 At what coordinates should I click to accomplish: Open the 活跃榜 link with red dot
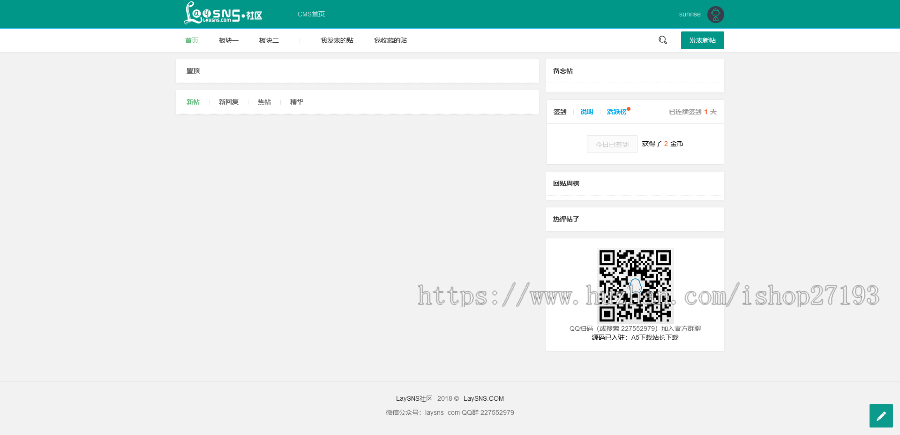coord(617,112)
